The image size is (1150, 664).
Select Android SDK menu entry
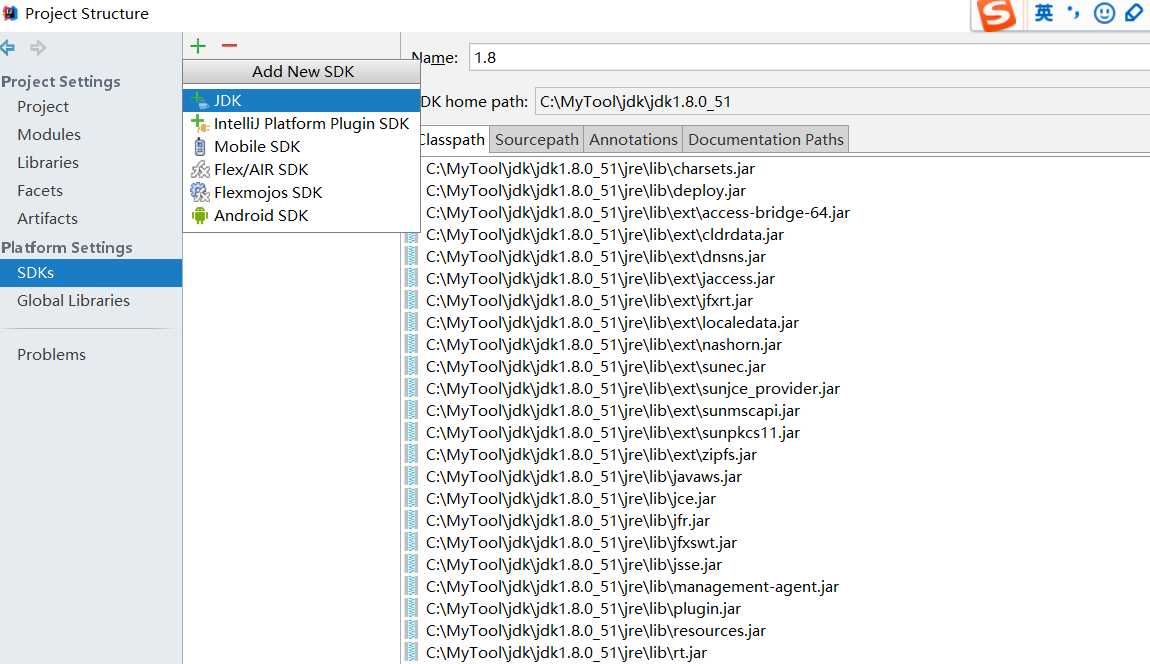(301, 216)
